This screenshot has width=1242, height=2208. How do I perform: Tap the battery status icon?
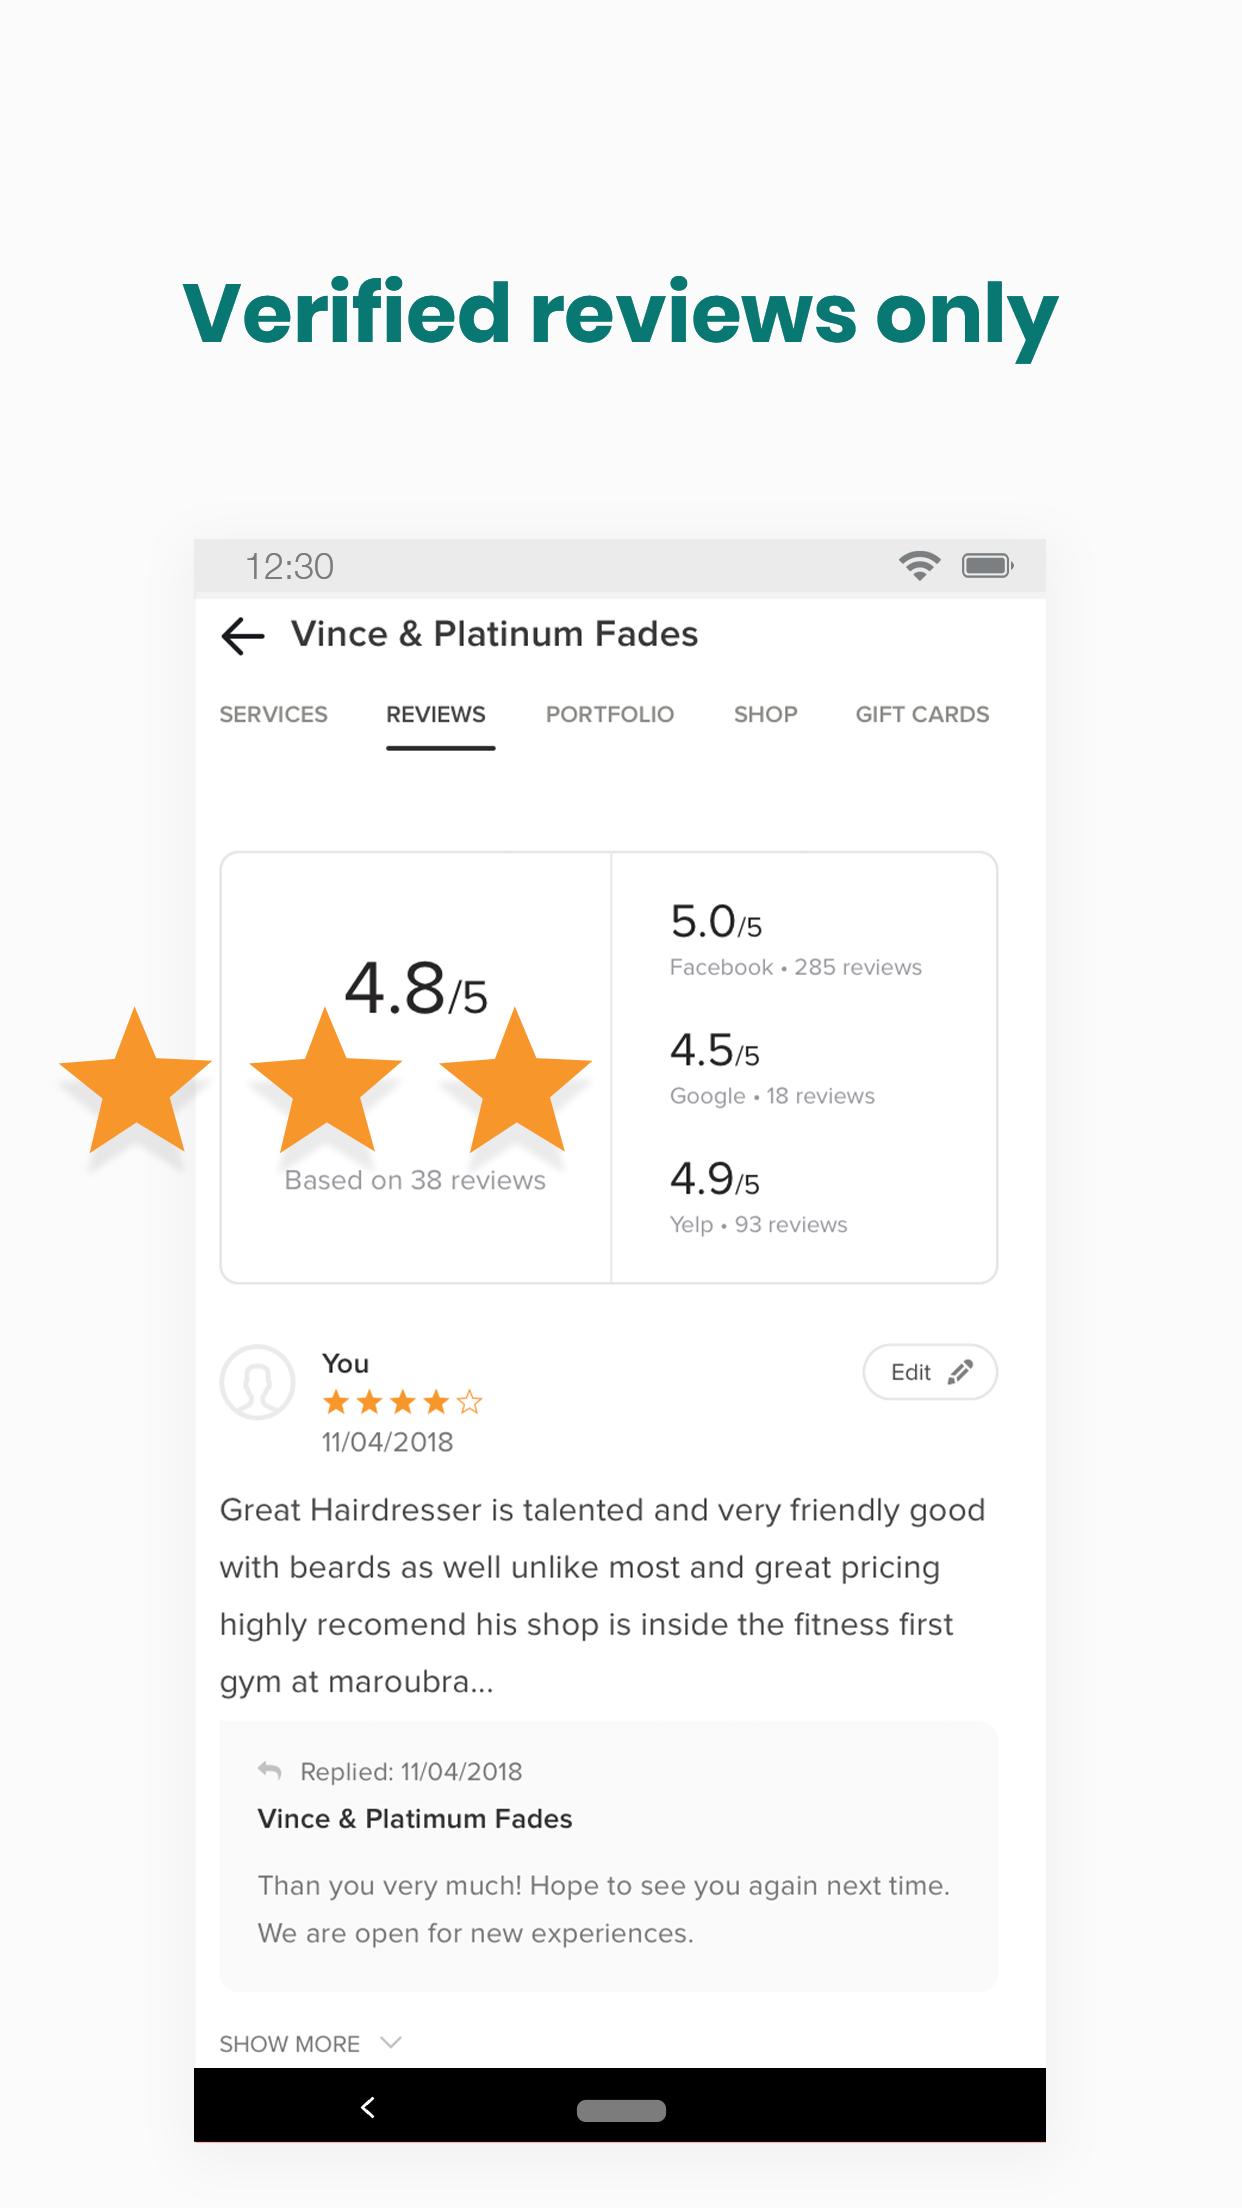pyautogui.click(x=988, y=567)
